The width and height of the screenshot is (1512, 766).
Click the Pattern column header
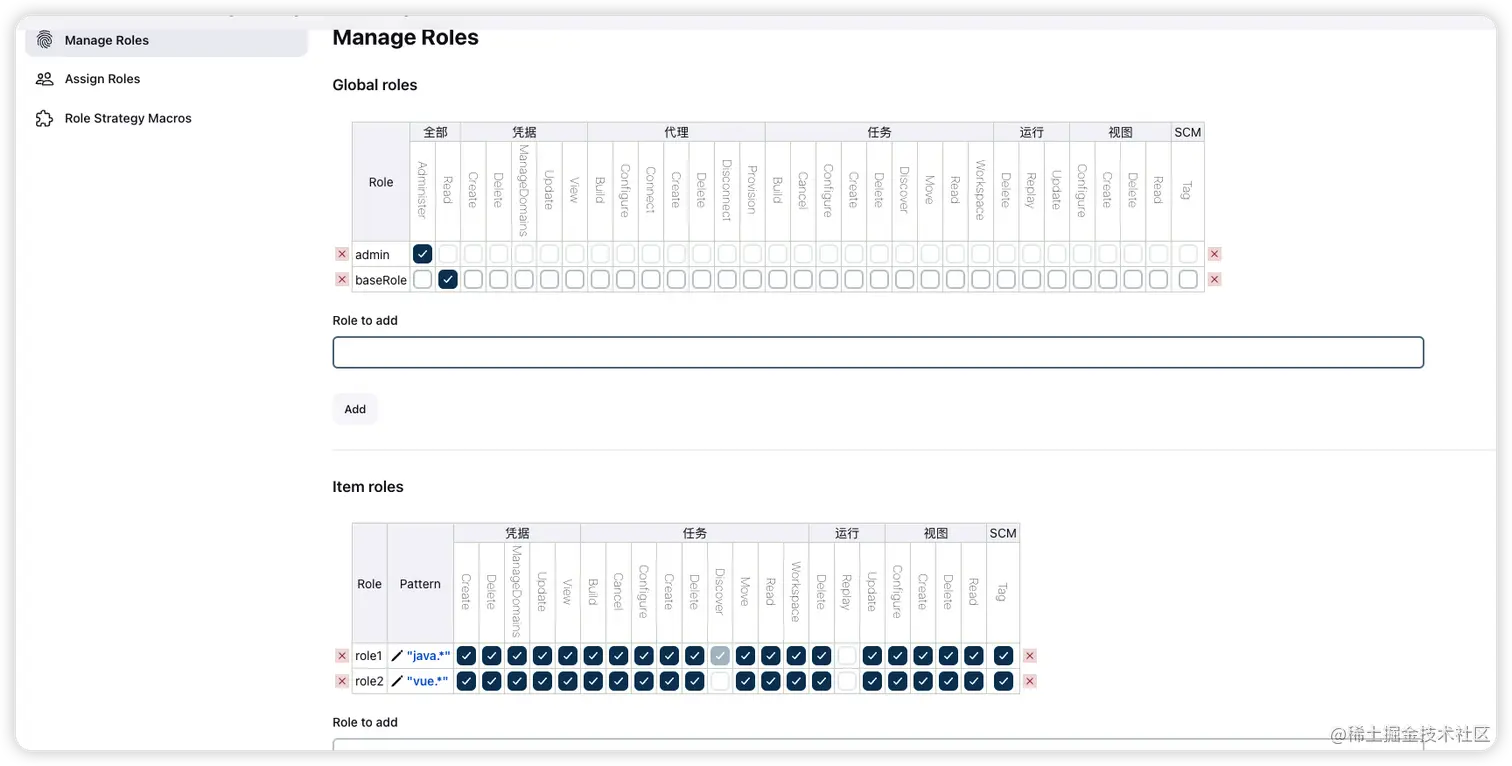point(420,584)
